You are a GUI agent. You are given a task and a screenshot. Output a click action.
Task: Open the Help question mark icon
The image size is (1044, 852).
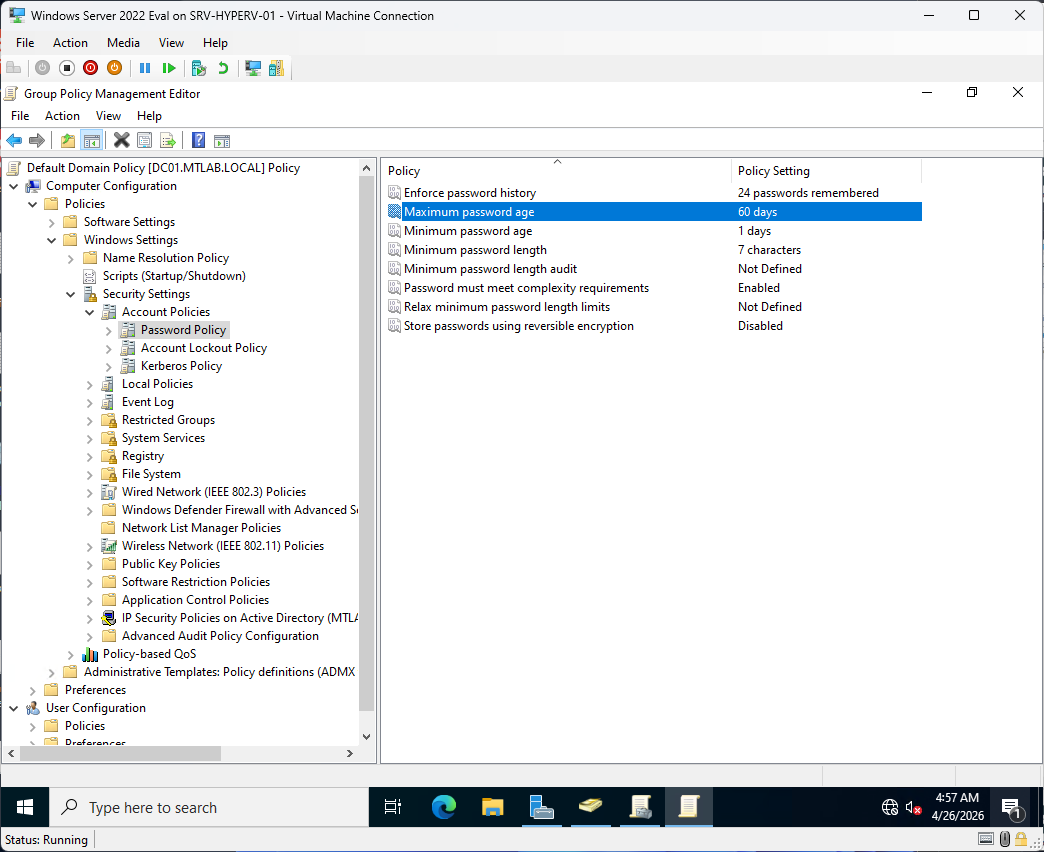coord(198,140)
